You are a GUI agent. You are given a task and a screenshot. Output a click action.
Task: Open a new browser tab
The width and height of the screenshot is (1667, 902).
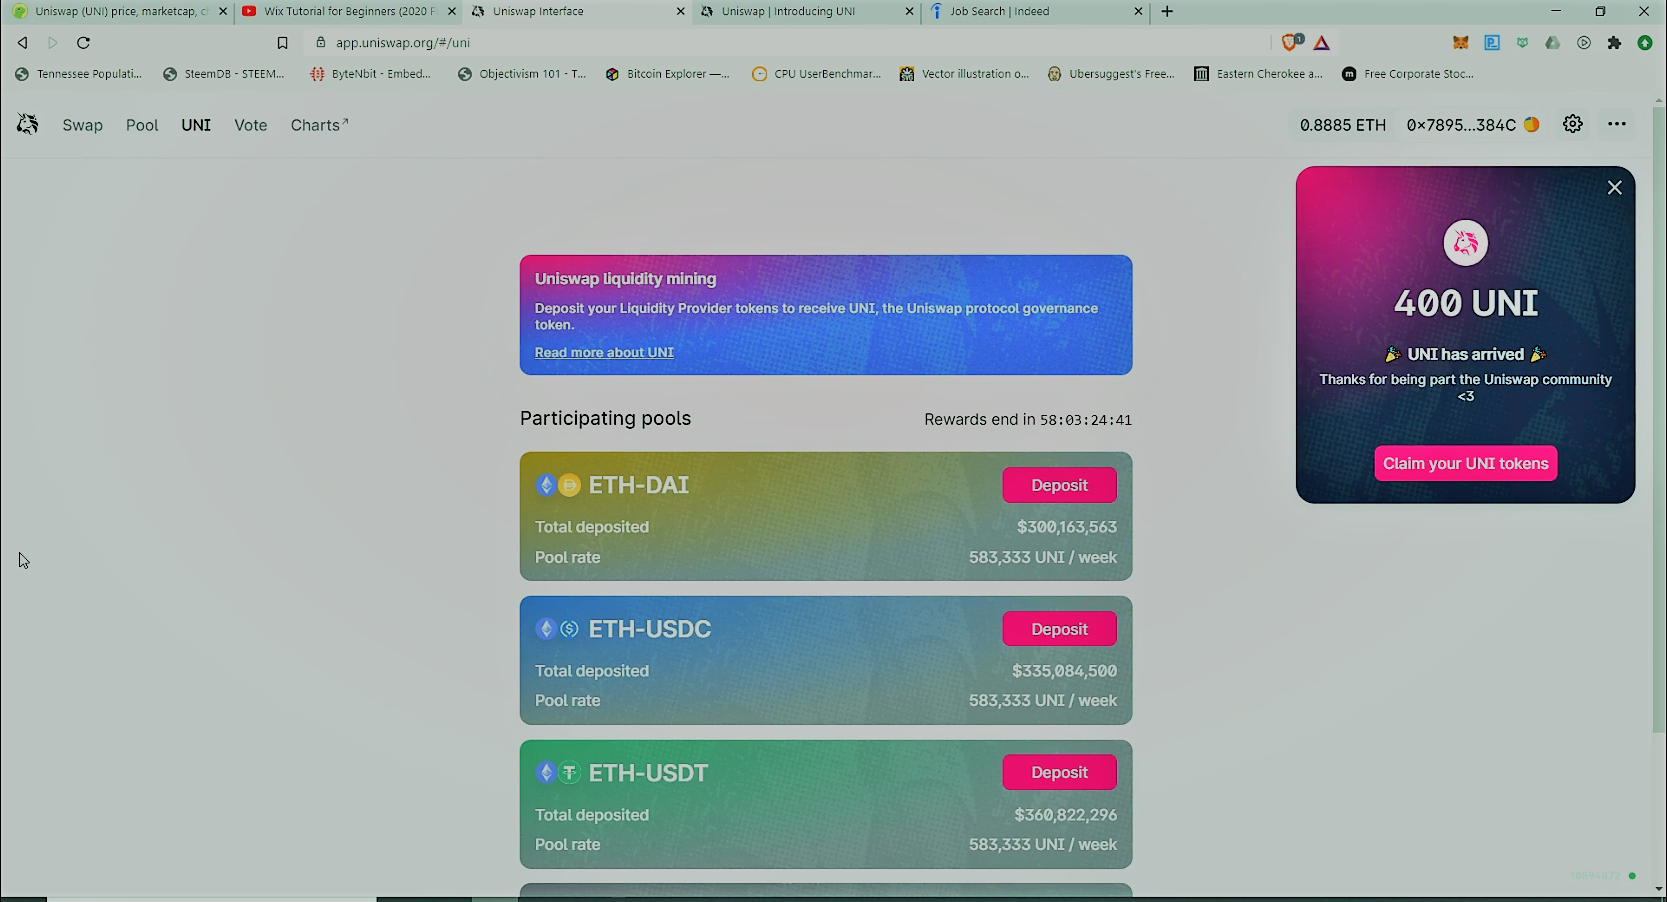tap(1167, 12)
